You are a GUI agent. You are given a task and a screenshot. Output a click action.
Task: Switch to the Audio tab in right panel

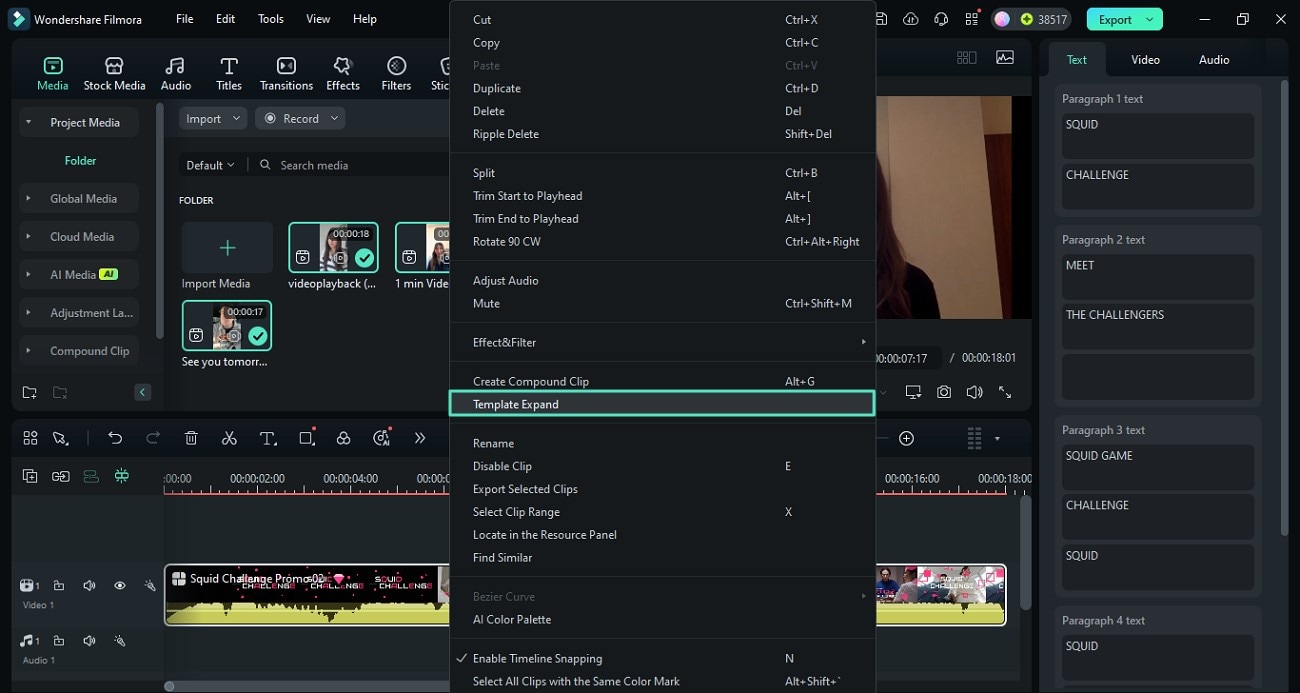point(1214,60)
